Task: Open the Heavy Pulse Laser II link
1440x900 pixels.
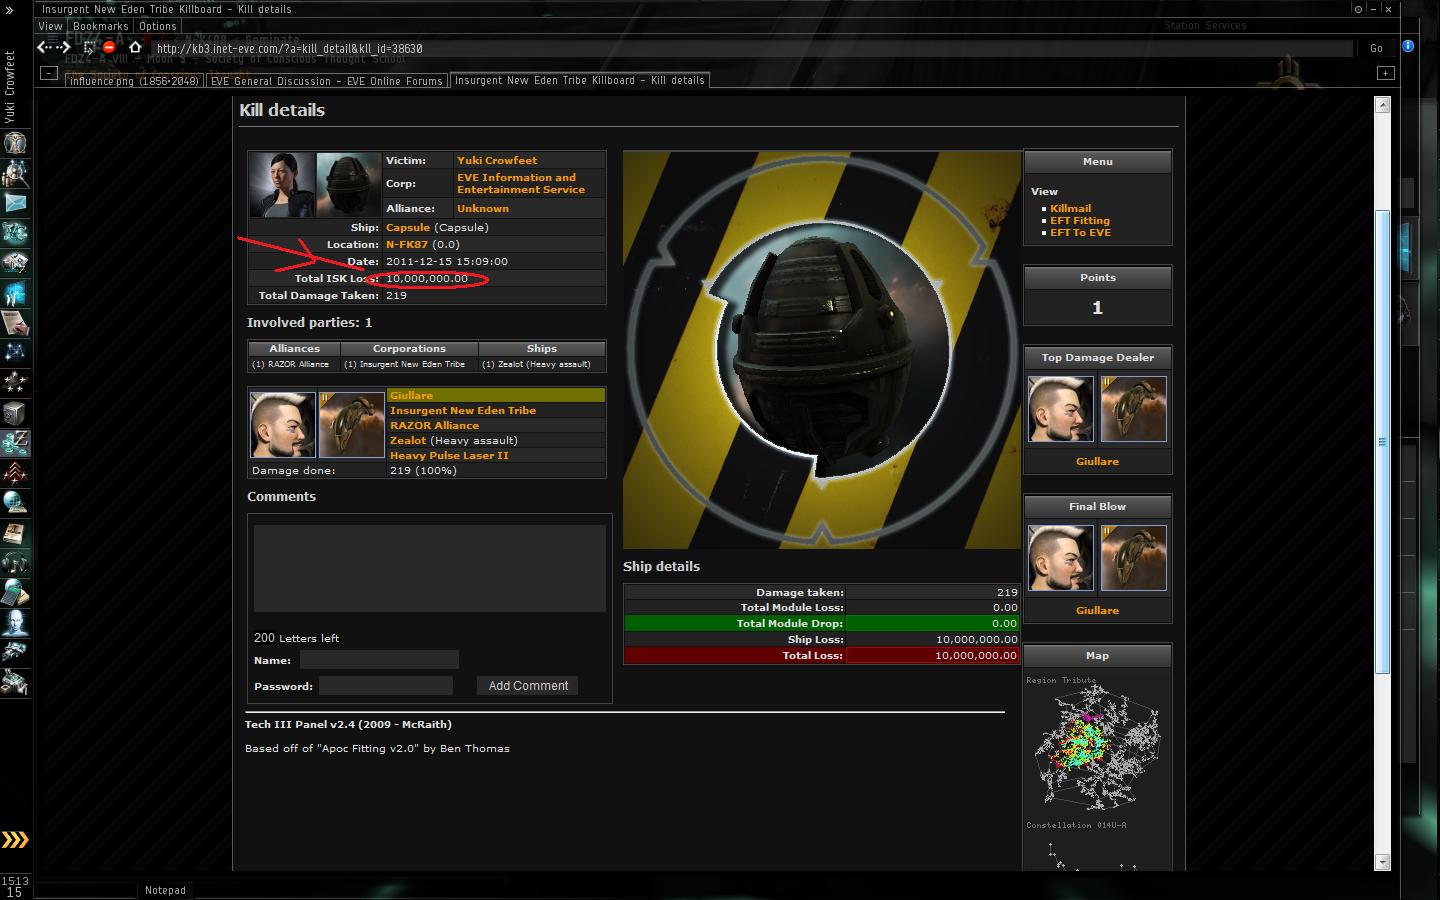Action: (449, 455)
